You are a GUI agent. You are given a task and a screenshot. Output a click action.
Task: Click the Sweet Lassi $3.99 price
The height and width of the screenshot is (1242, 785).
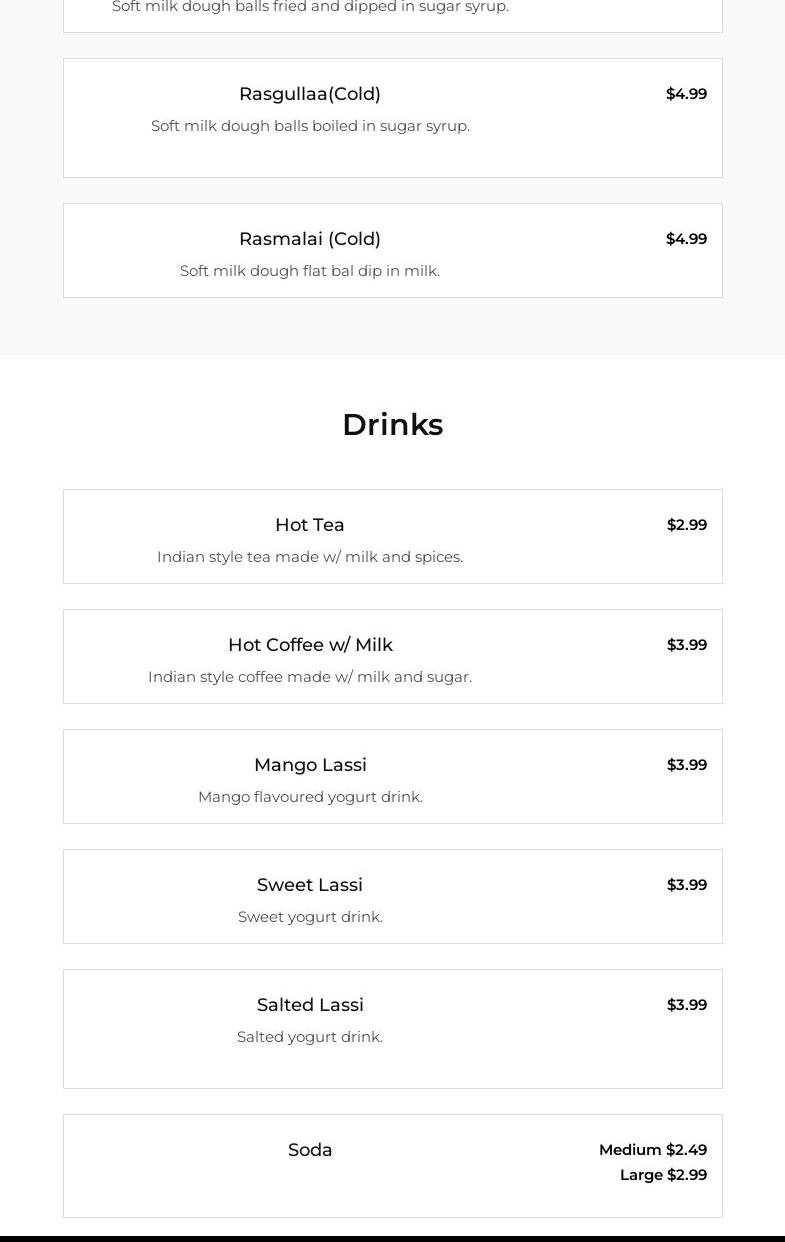pyautogui.click(x=687, y=885)
